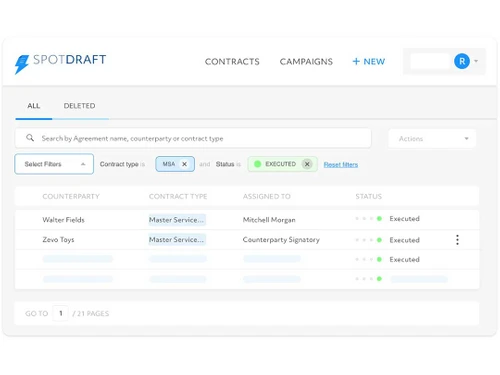The image size is (500, 375).
Task: Open the CONTRACTS menu
Action: coord(232,62)
